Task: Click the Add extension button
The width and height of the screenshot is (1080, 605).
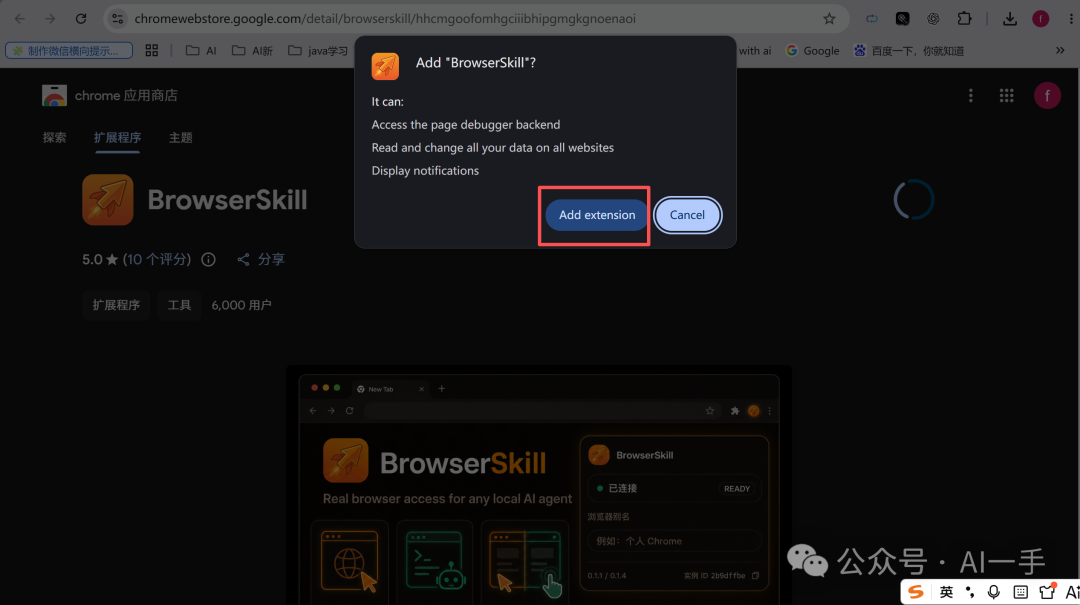Action: point(596,215)
